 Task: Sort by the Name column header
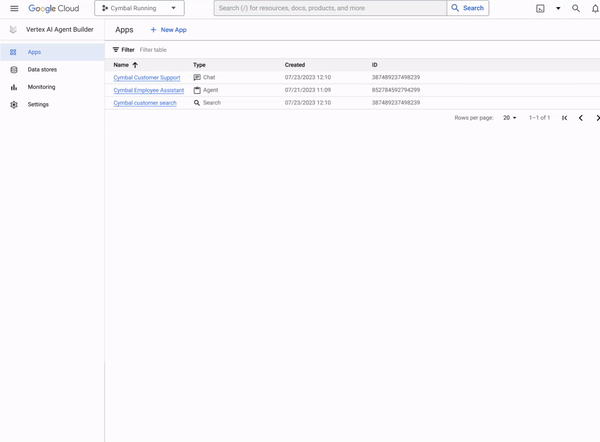[121, 65]
